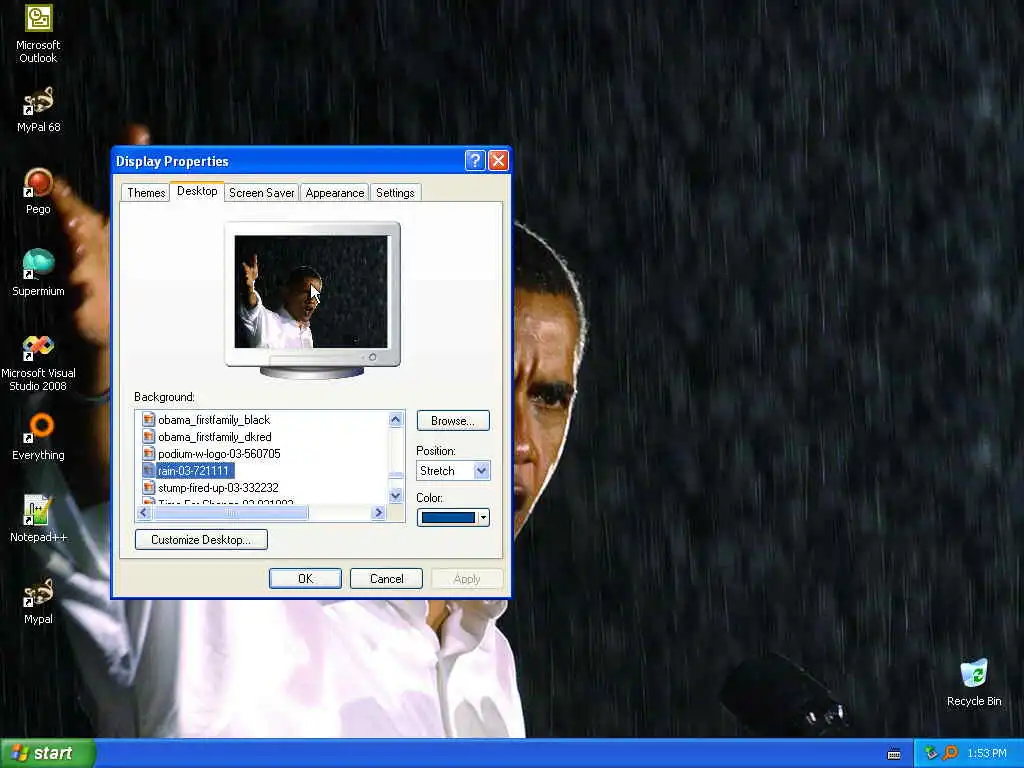
Task: Click icon next to obama_firstfamily_black
Action: (x=148, y=419)
